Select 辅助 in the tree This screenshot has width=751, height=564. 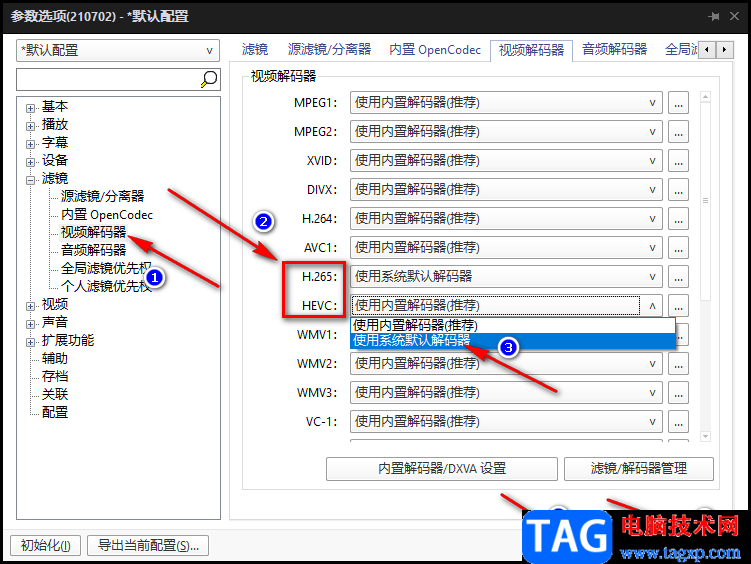click(x=55, y=358)
